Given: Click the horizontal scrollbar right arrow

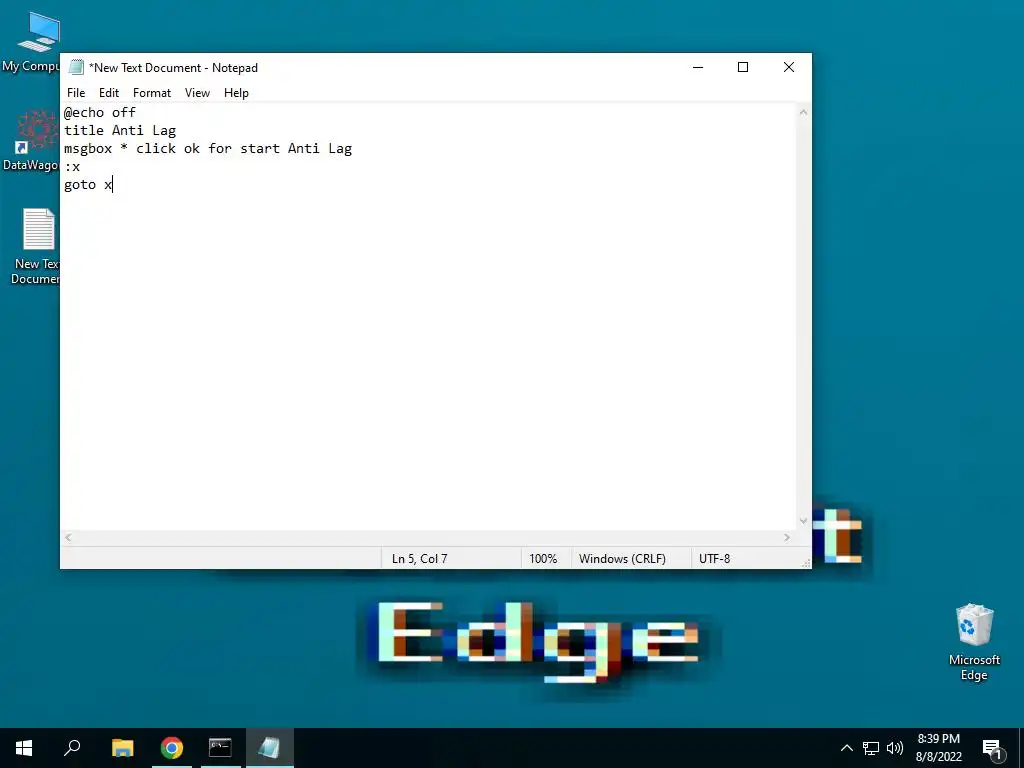Looking at the screenshot, I should [787, 537].
